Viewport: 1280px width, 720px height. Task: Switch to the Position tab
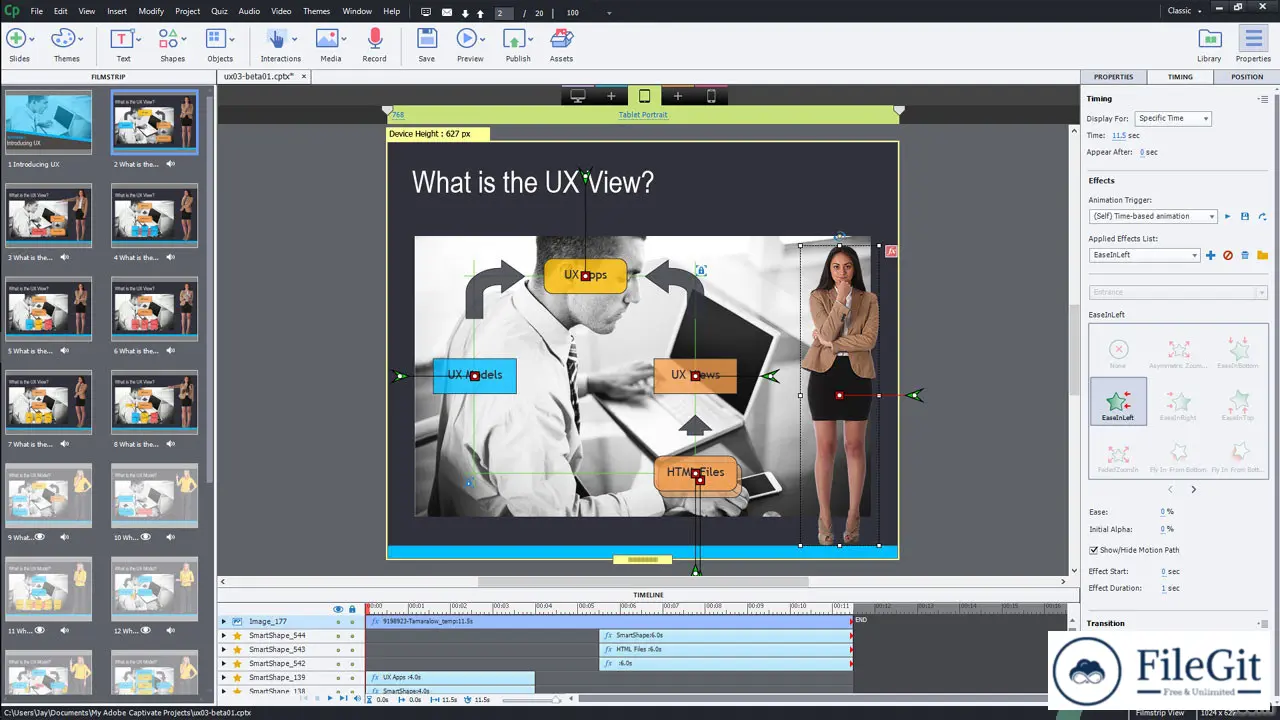tap(1247, 77)
